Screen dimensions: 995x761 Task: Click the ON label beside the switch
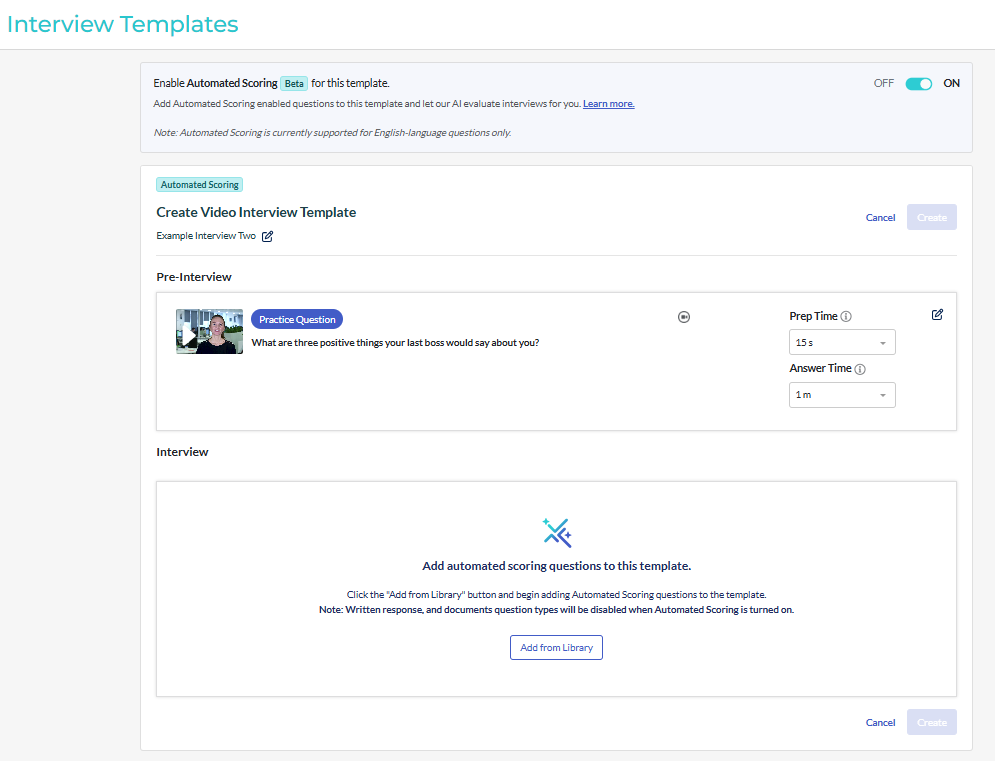[x=951, y=83]
